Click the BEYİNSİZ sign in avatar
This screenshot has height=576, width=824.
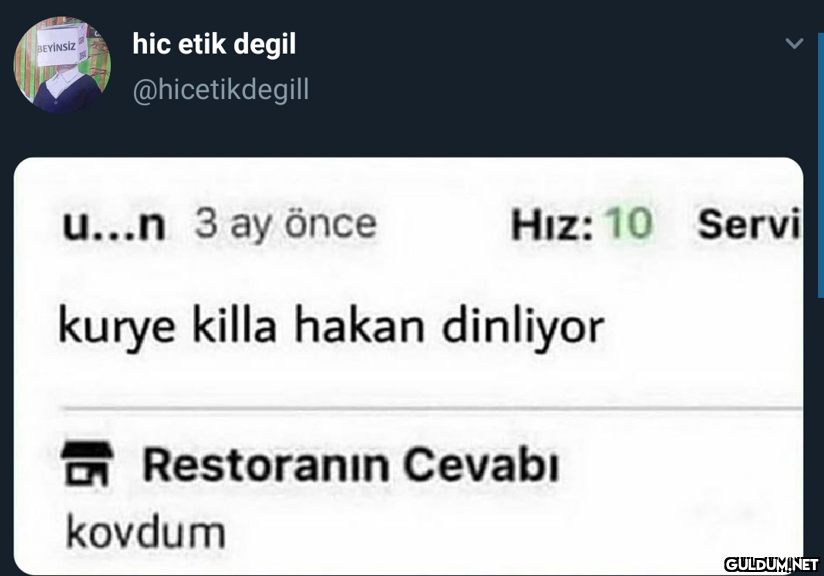[x=59, y=47]
